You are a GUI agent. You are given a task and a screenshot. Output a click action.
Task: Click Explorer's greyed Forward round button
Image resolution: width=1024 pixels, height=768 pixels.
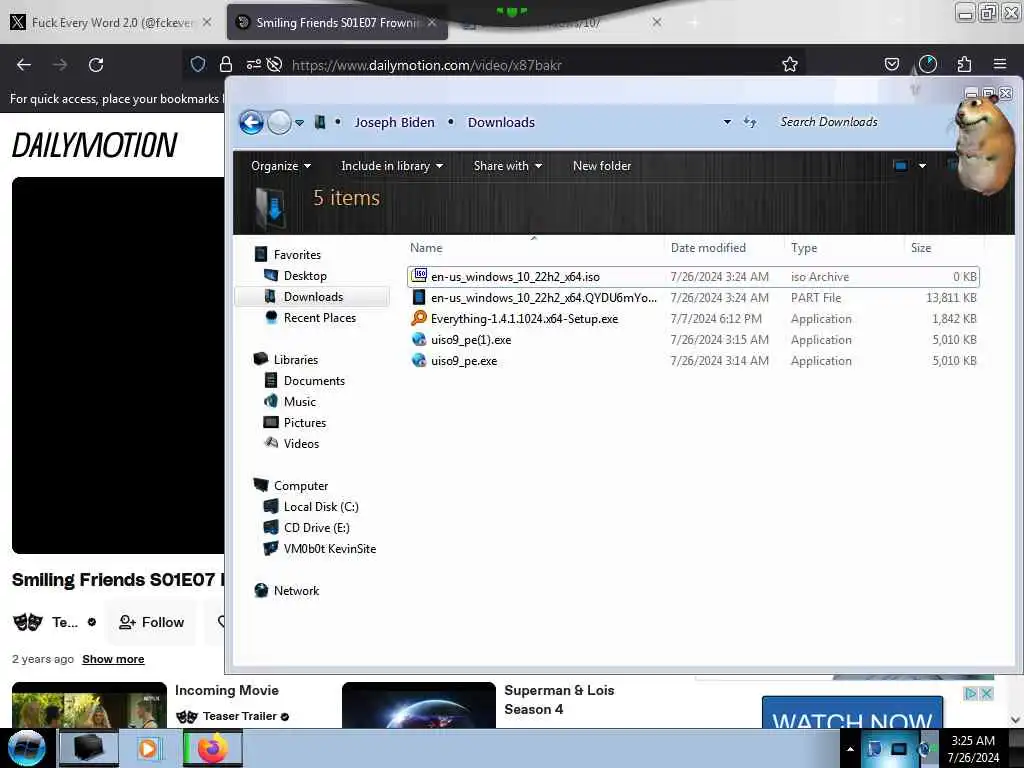pos(280,122)
